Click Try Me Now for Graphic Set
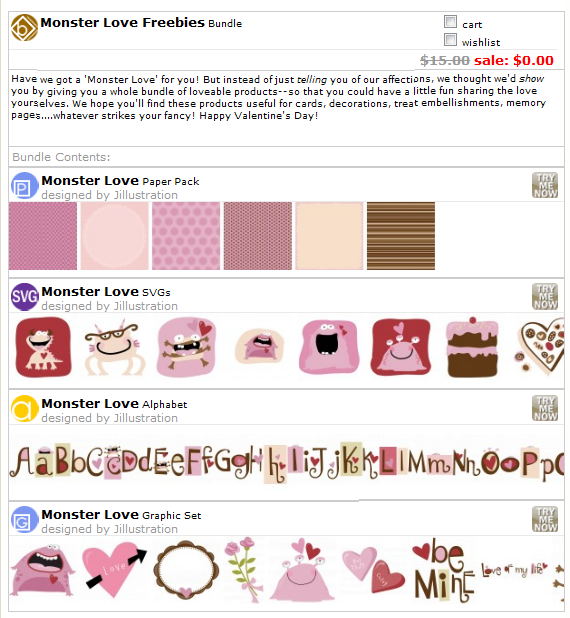 tap(545, 519)
